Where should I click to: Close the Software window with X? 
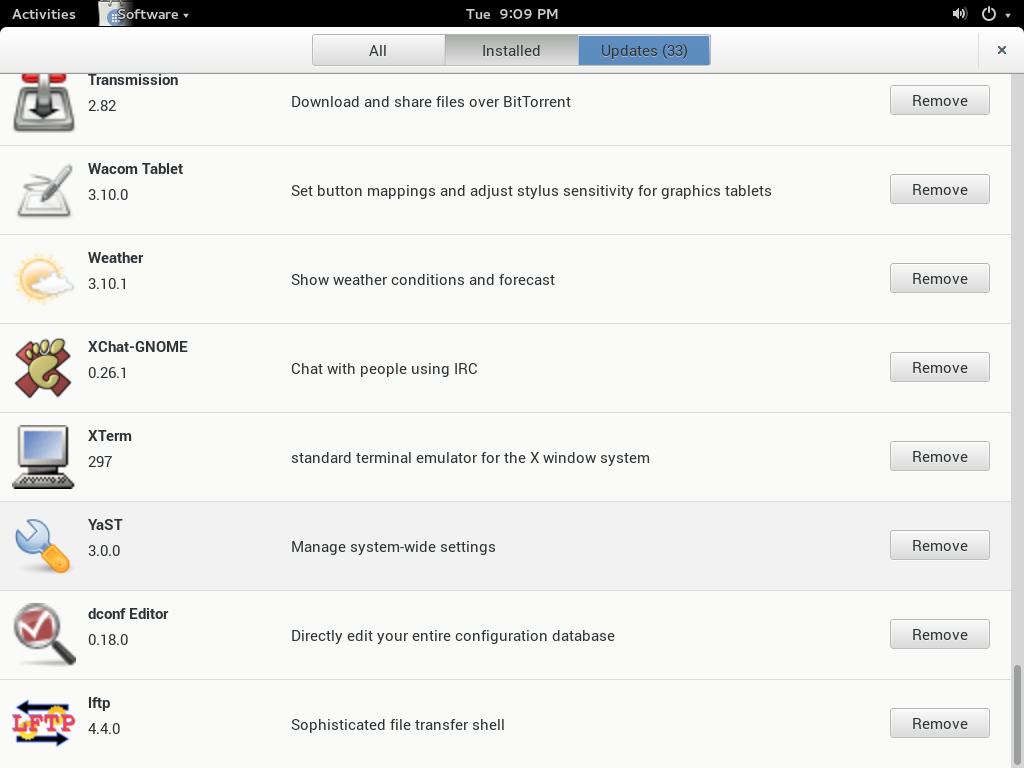pos(1002,50)
